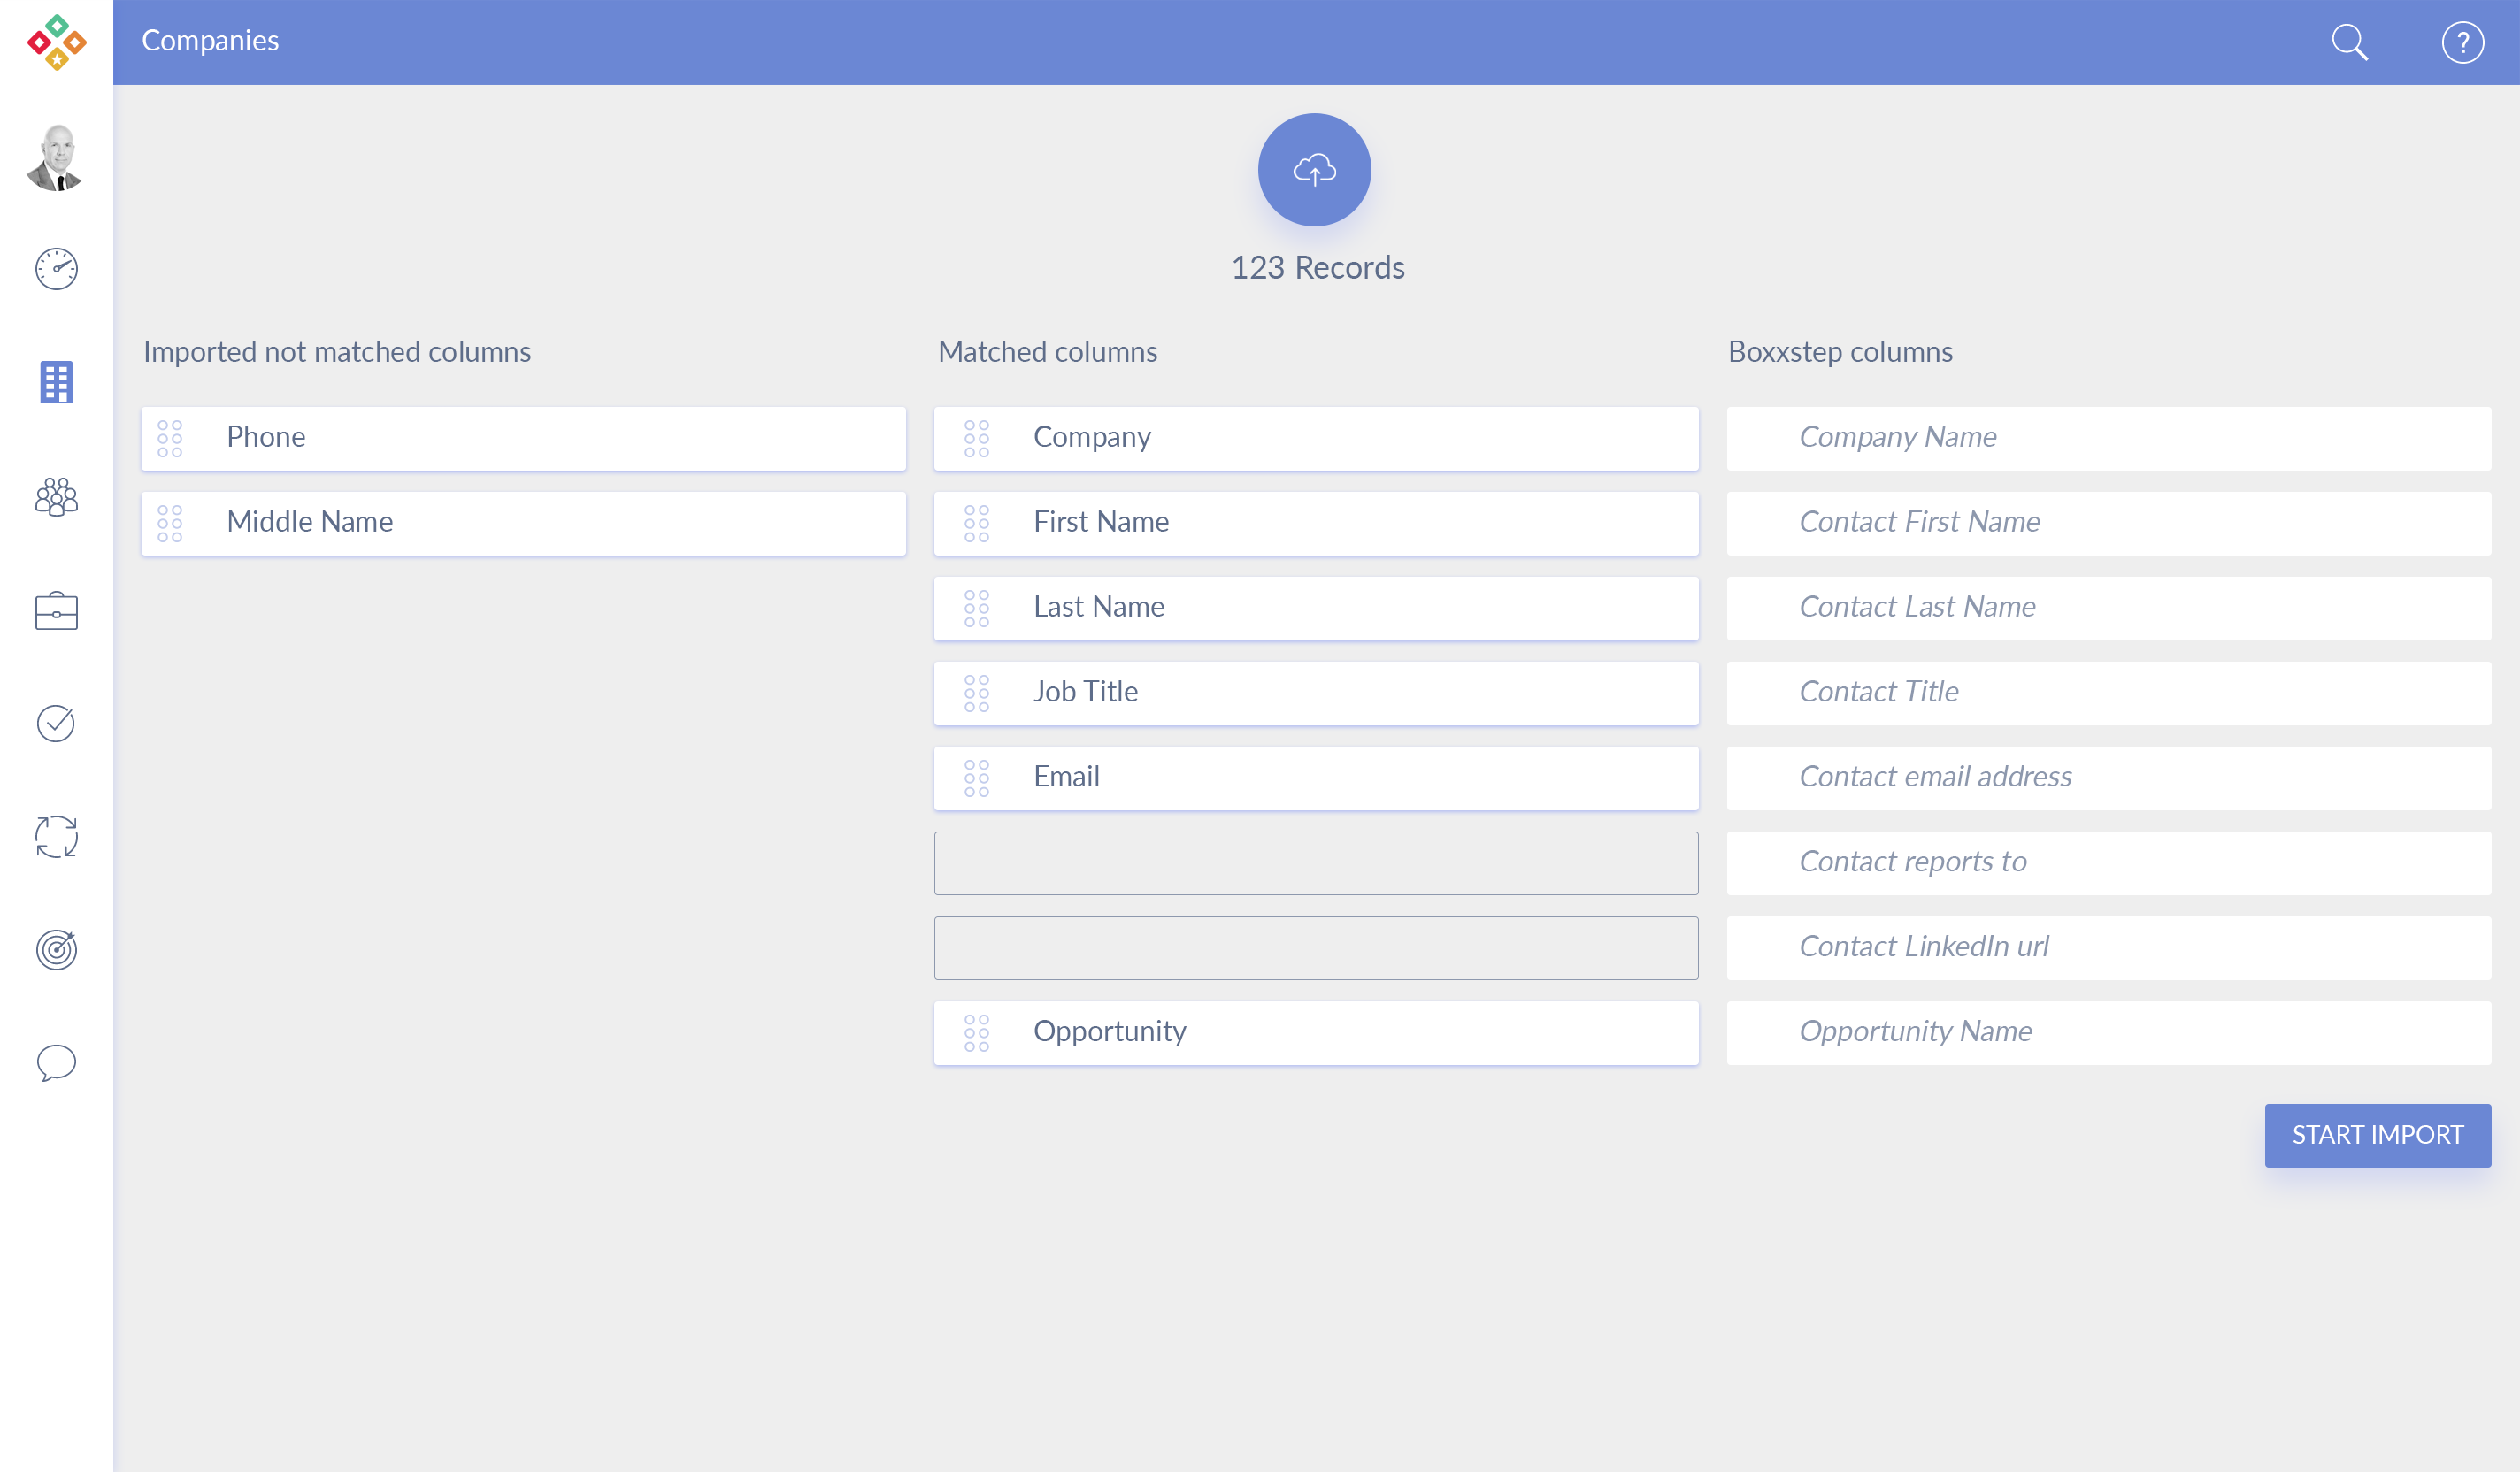
Task: Click the empty slot beside Contact LinkedIn url
Action: [x=1315, y=948]
